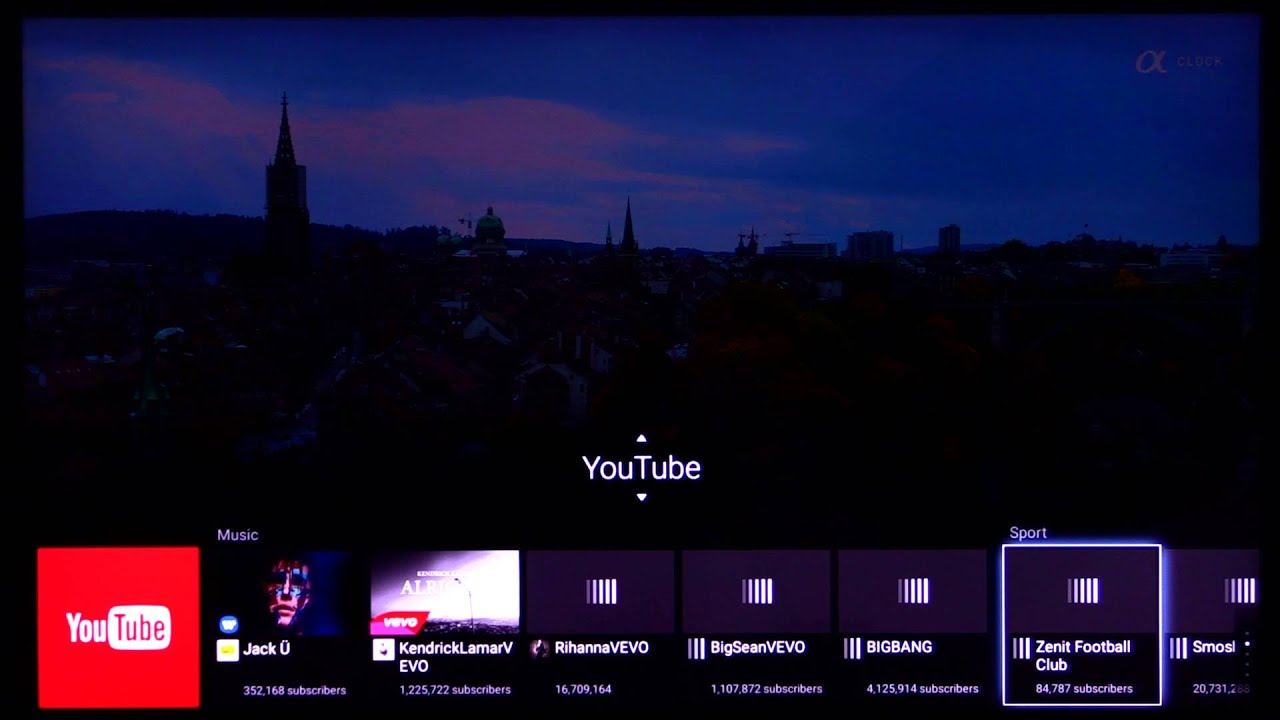
Task: Select the BigSeanVEVO loading thumbnail
Action: point(757,592)
